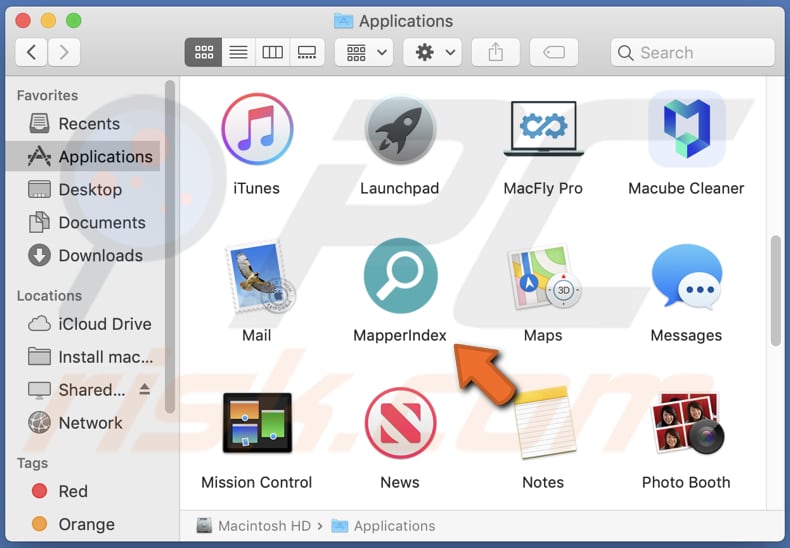Click the main file area vertical scrollbar
The height and width of the screenshot is (548, 790).
(776, 292)
